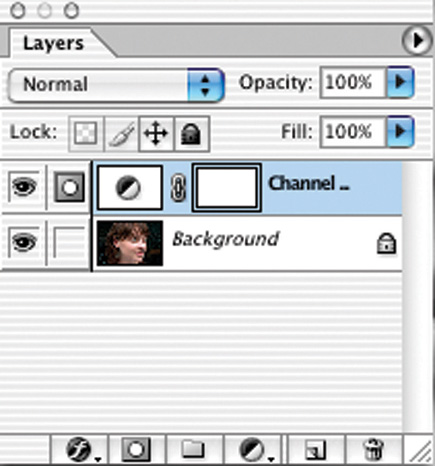Toggle lock transparent pixels
Screen dimensions: 435x466
pos(86,134)
